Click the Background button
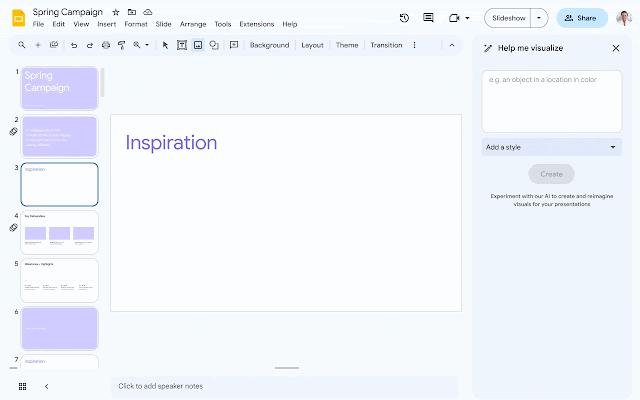Image resolution: width=640 pixels, height=400 pixels. coord(269,45)
